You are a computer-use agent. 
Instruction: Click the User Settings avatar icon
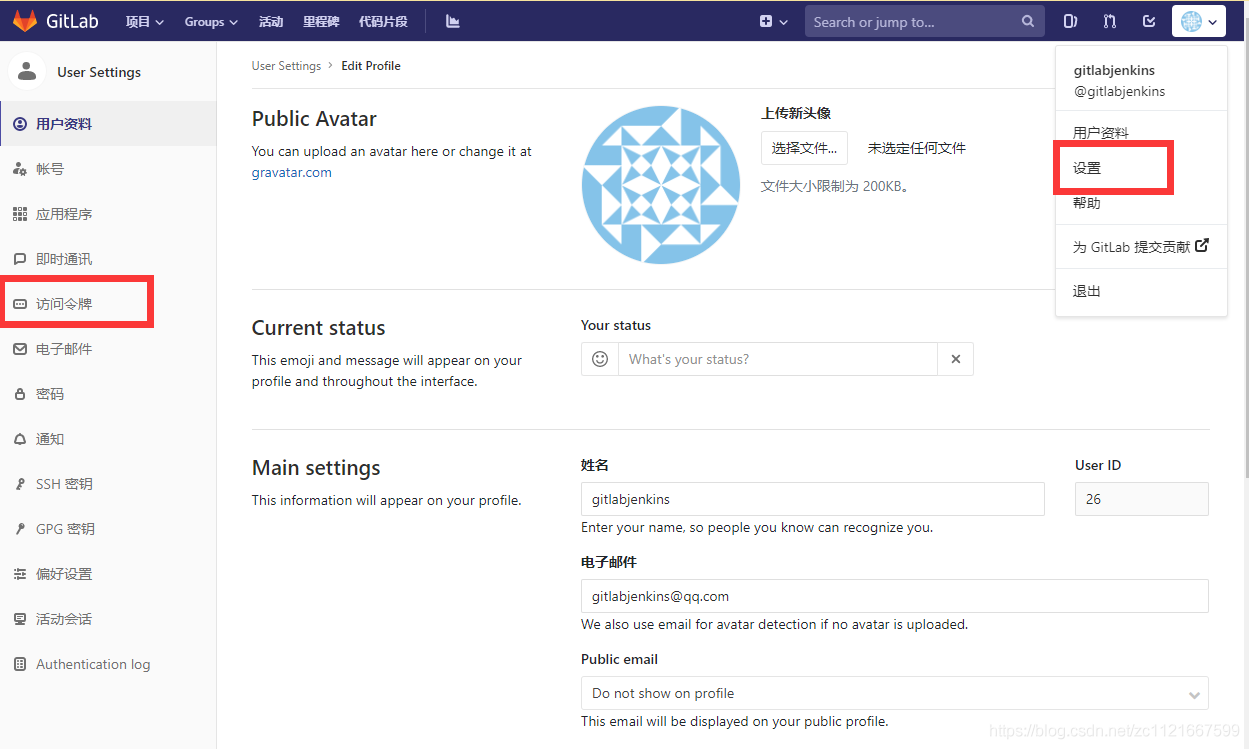click(x=27, y=71)
